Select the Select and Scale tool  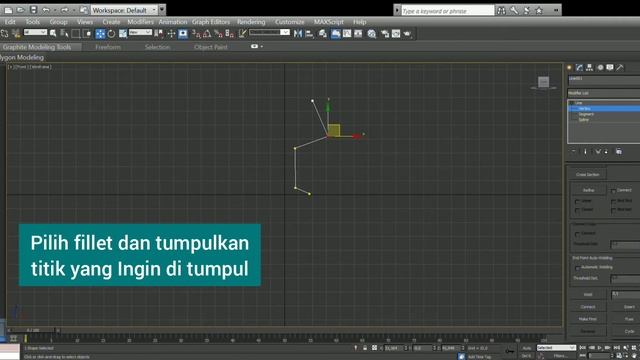[x=123, y=34]
